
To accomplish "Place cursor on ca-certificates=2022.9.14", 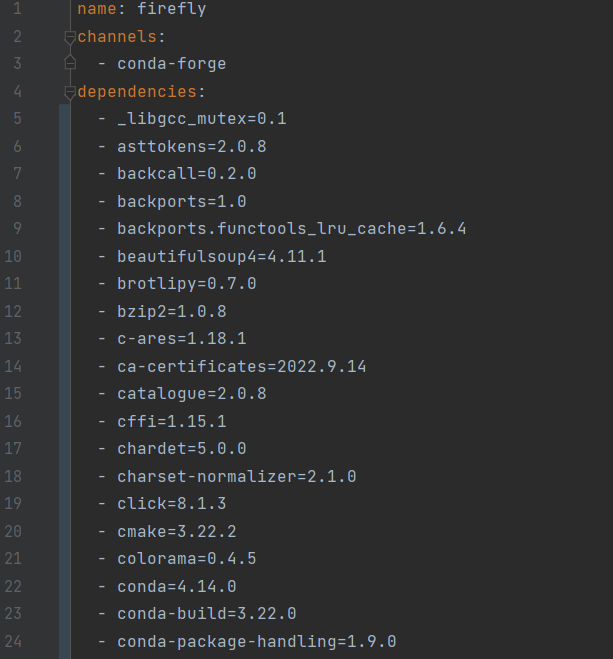I will point(242,366).
